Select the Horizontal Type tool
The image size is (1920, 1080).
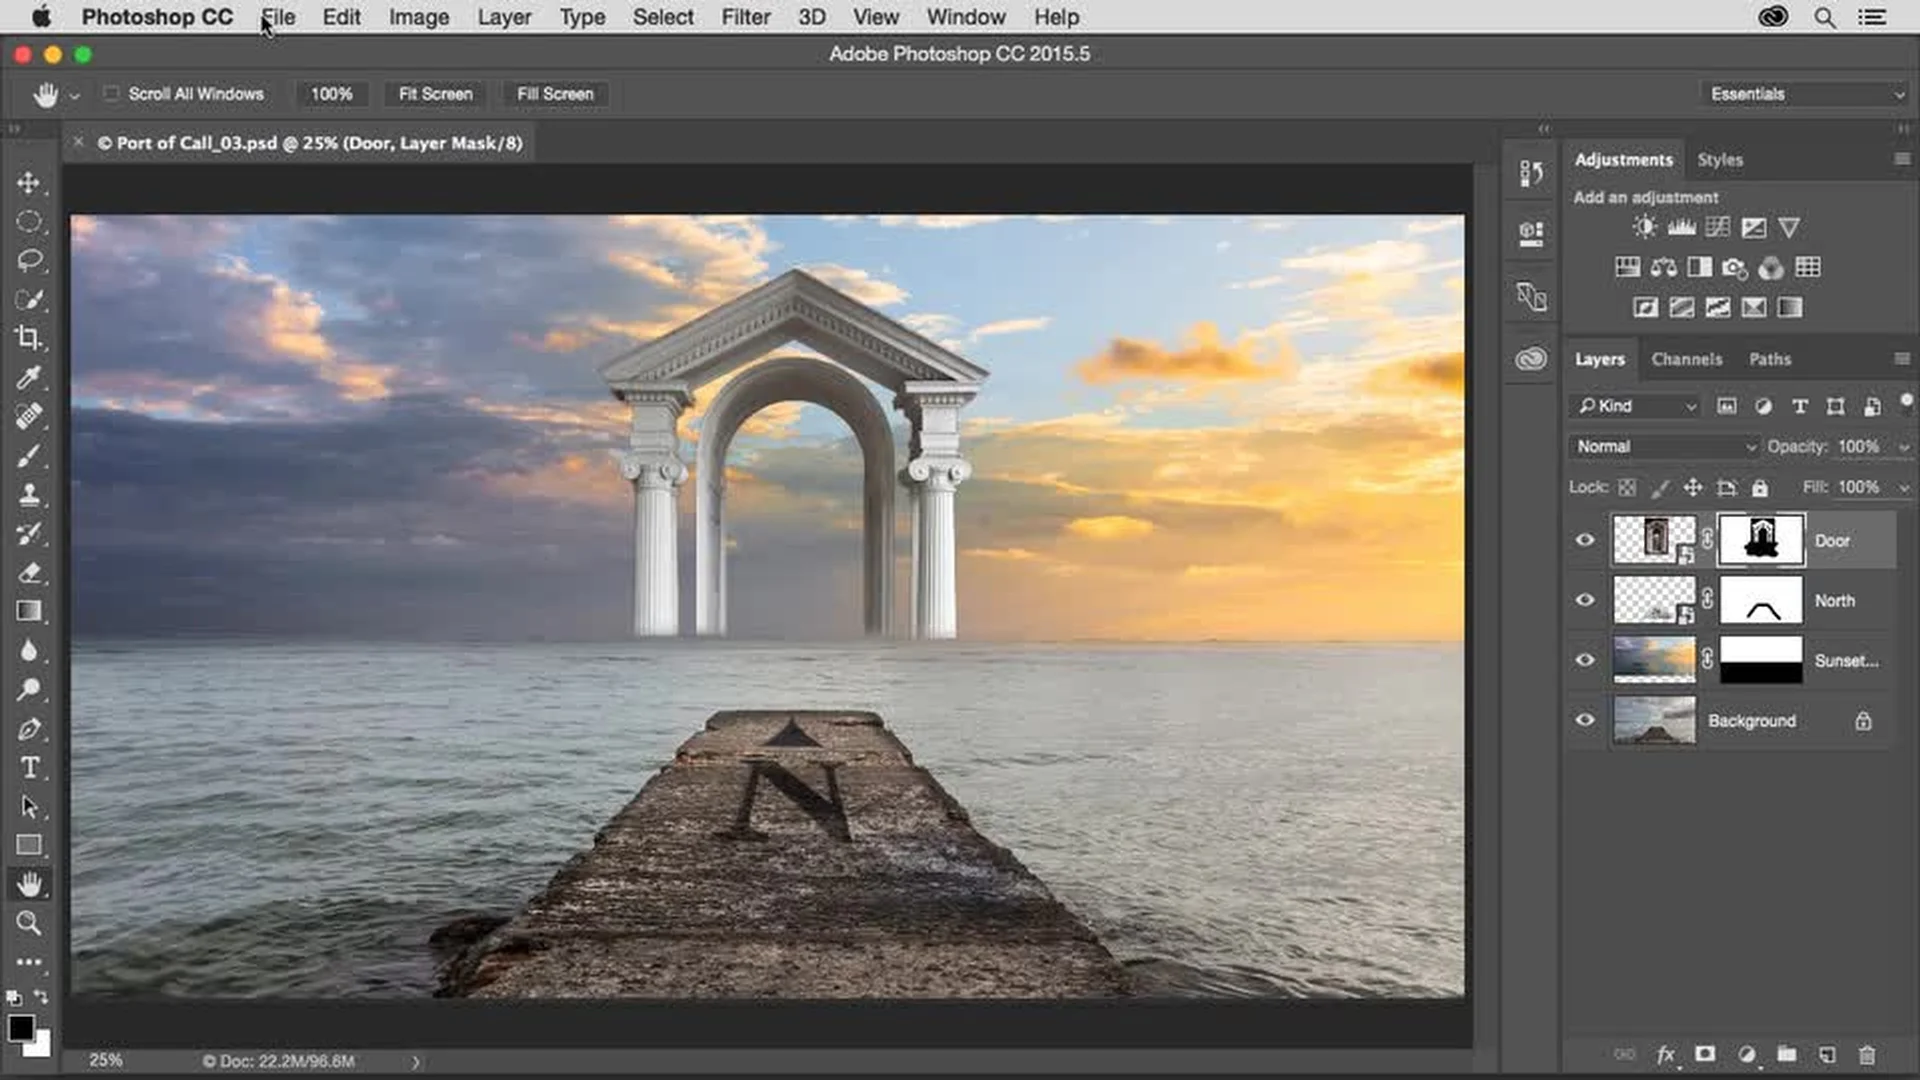(x=28, y=768)
